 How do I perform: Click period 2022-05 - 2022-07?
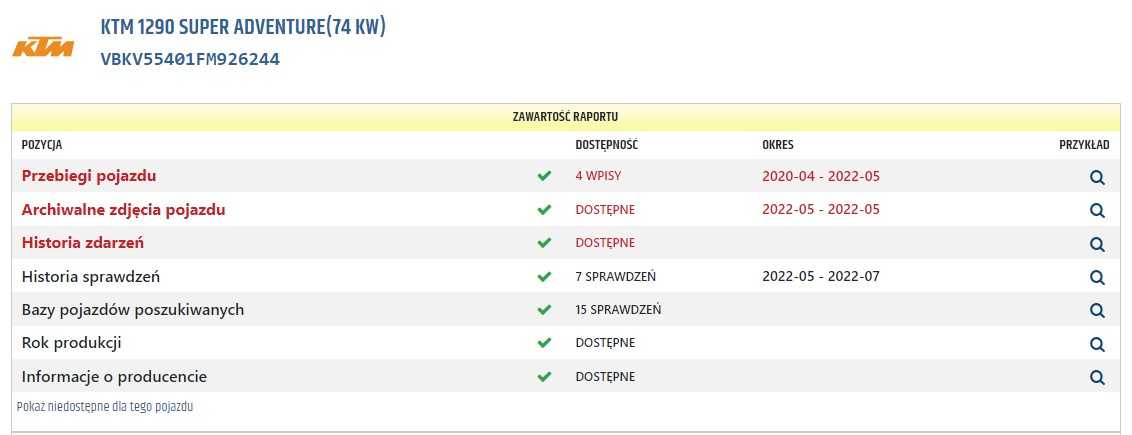pyautogui.click(x=821, y=276)
